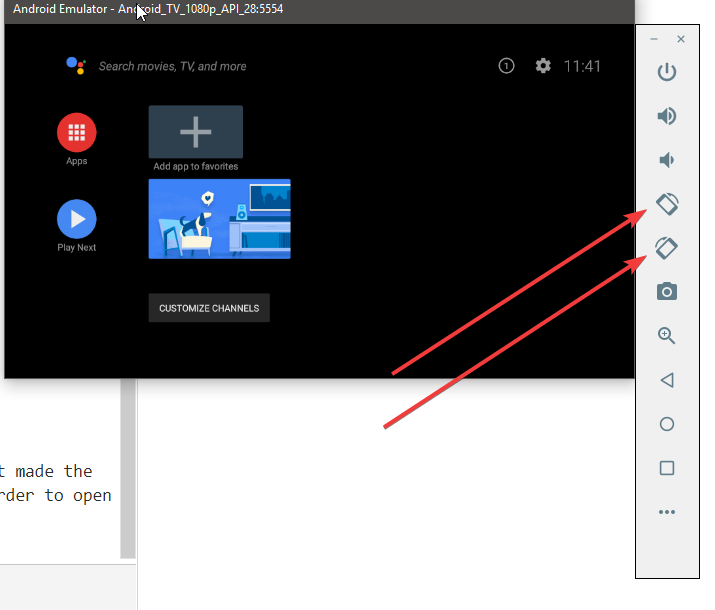The image size is (715, 610).
Task: Open the red Apps launcher
Action: click(x=77, y=132)
